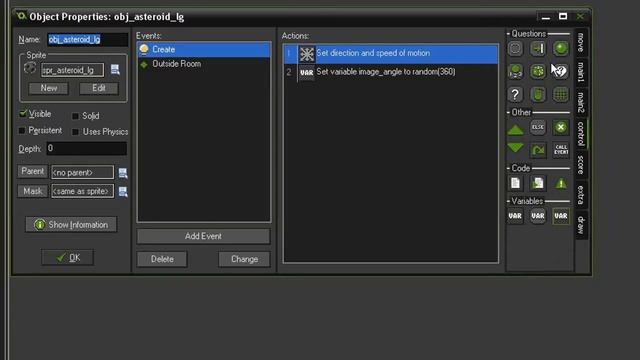Click the last VAR Draw Variable icon
640x360 pixels.
[x=561, y=216]
